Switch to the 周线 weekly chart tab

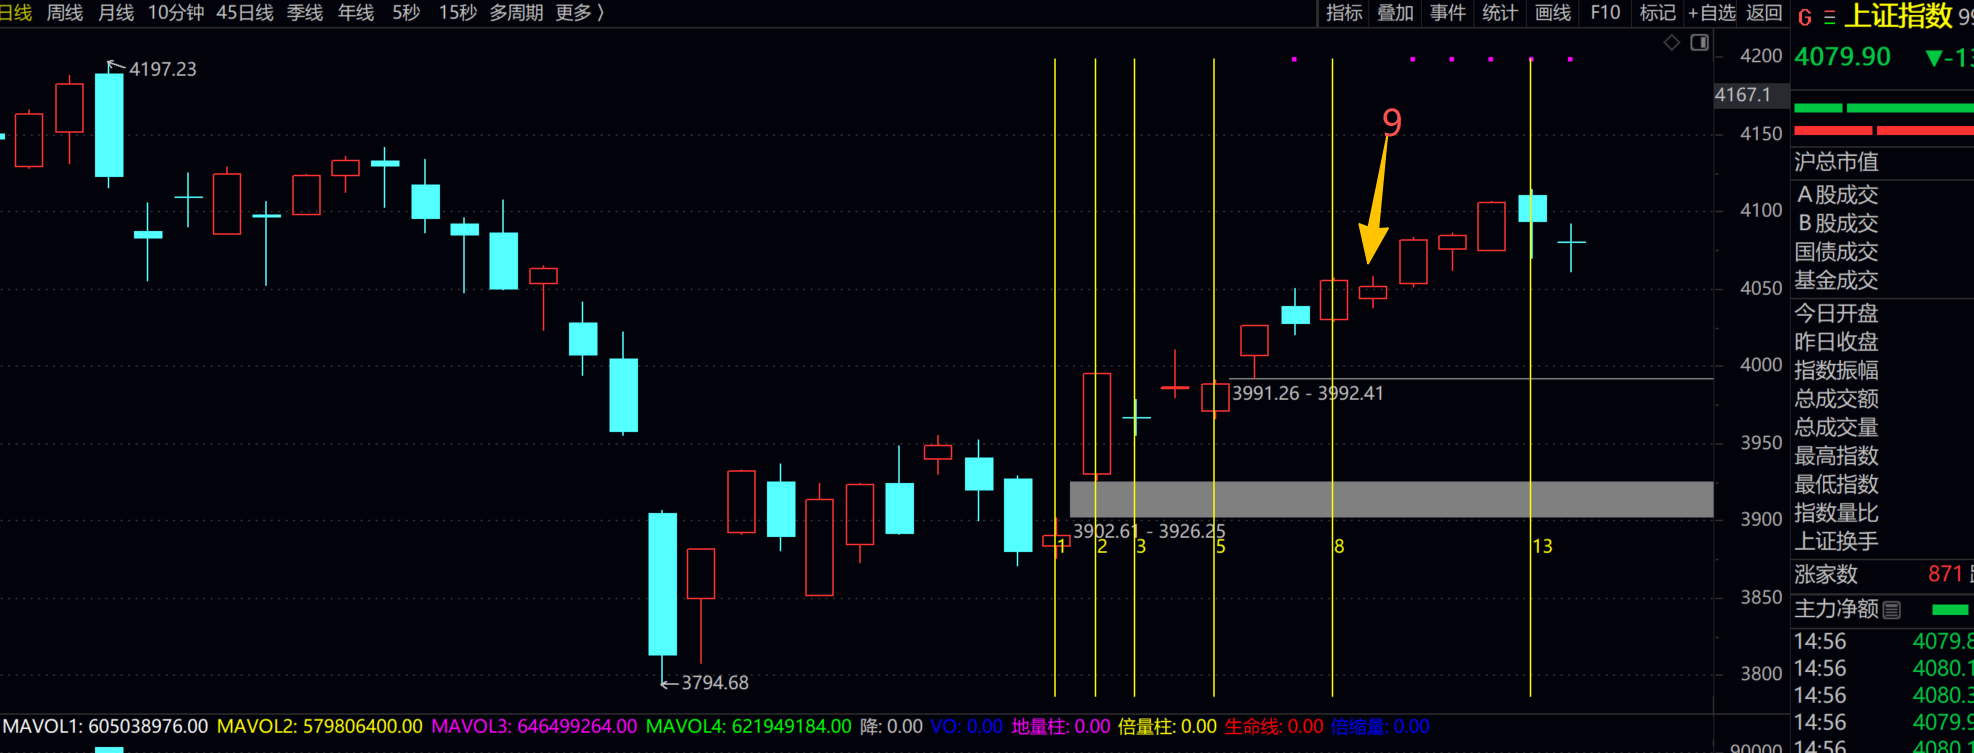tap(65, 13)
